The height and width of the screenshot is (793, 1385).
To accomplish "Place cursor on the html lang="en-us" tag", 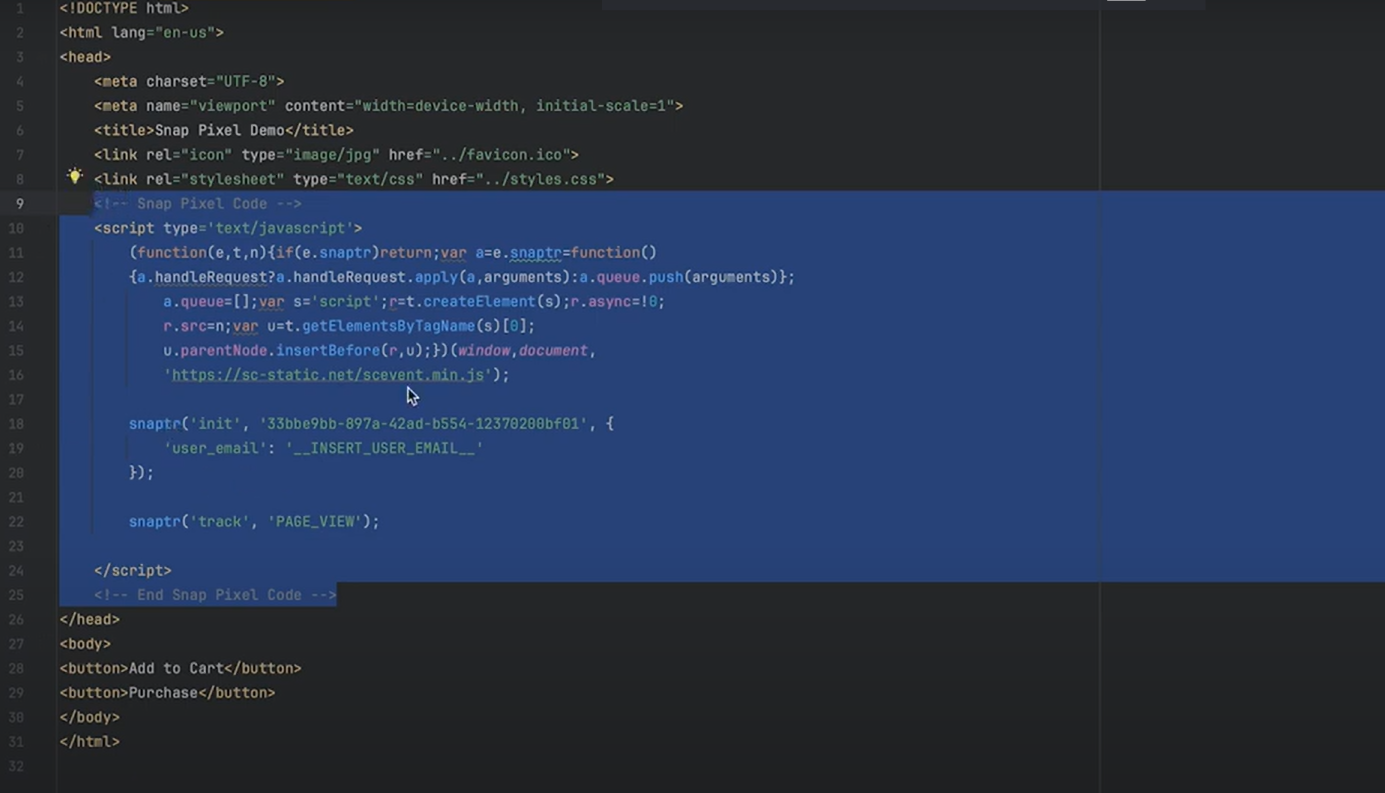I will (x=141, y=32).
